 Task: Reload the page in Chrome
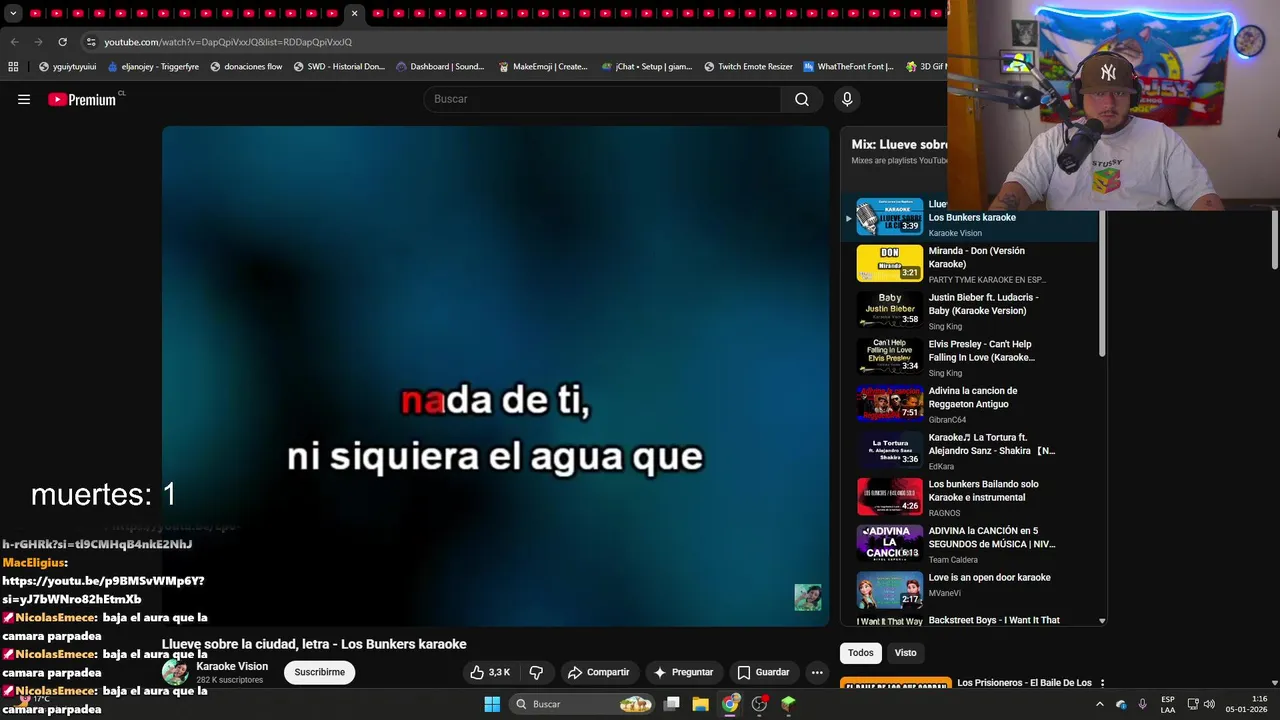tap(62, 42)
